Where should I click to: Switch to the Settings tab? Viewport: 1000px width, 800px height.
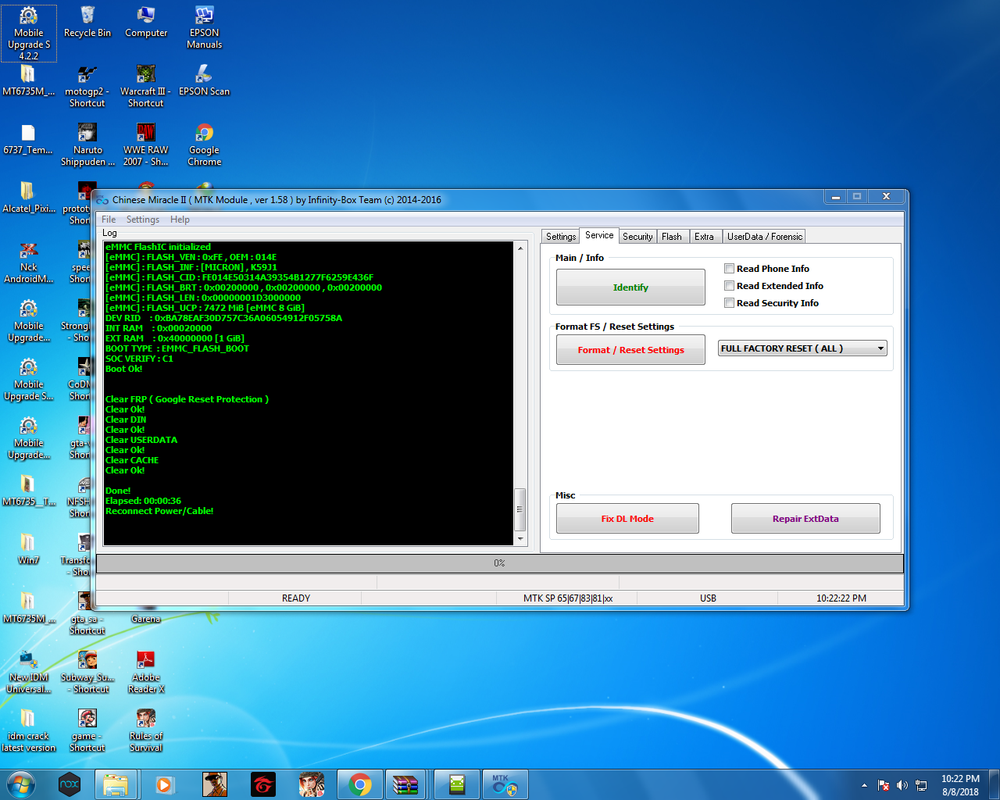click(x=561, y=237)
